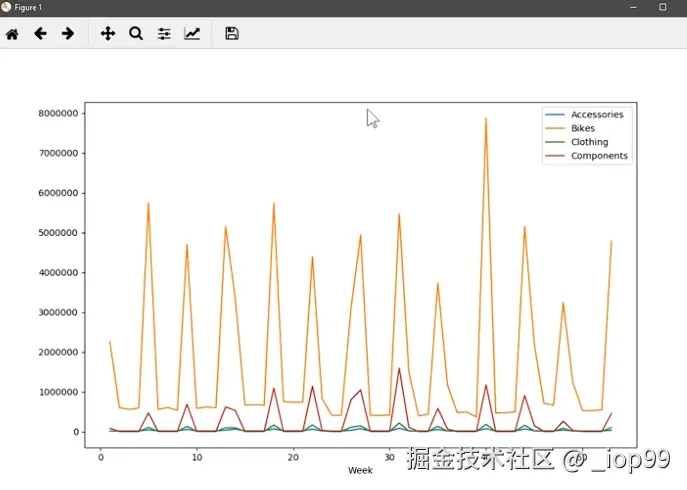Screen dimensions: 687x490
Task: Click the highest red Components peak
Action: pyautogui.click(x=399, y=369)
